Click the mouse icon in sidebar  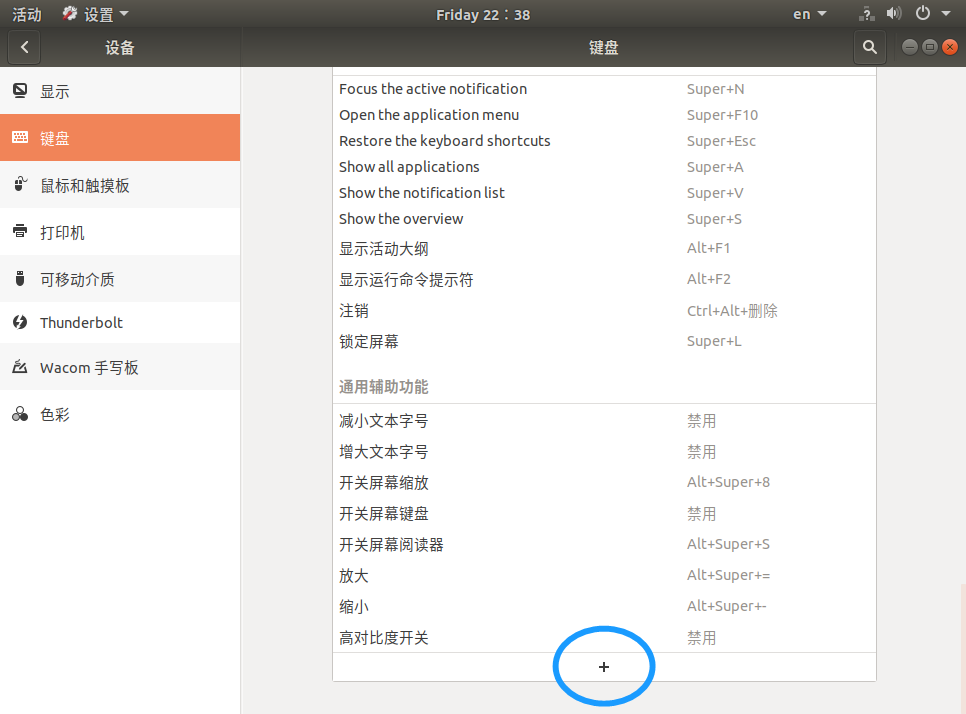20,184
